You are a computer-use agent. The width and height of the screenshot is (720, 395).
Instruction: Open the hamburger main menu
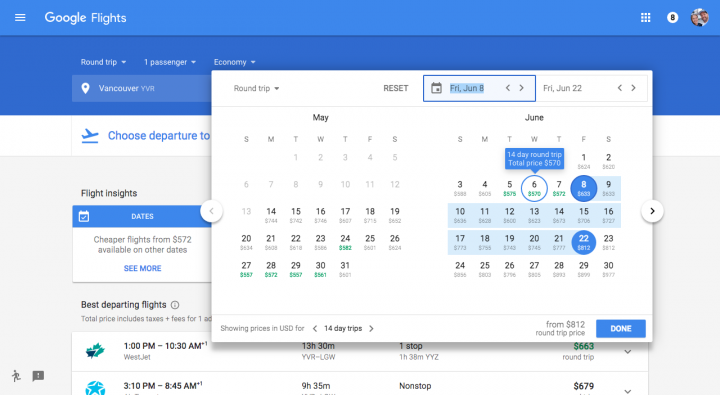[20, 17]
